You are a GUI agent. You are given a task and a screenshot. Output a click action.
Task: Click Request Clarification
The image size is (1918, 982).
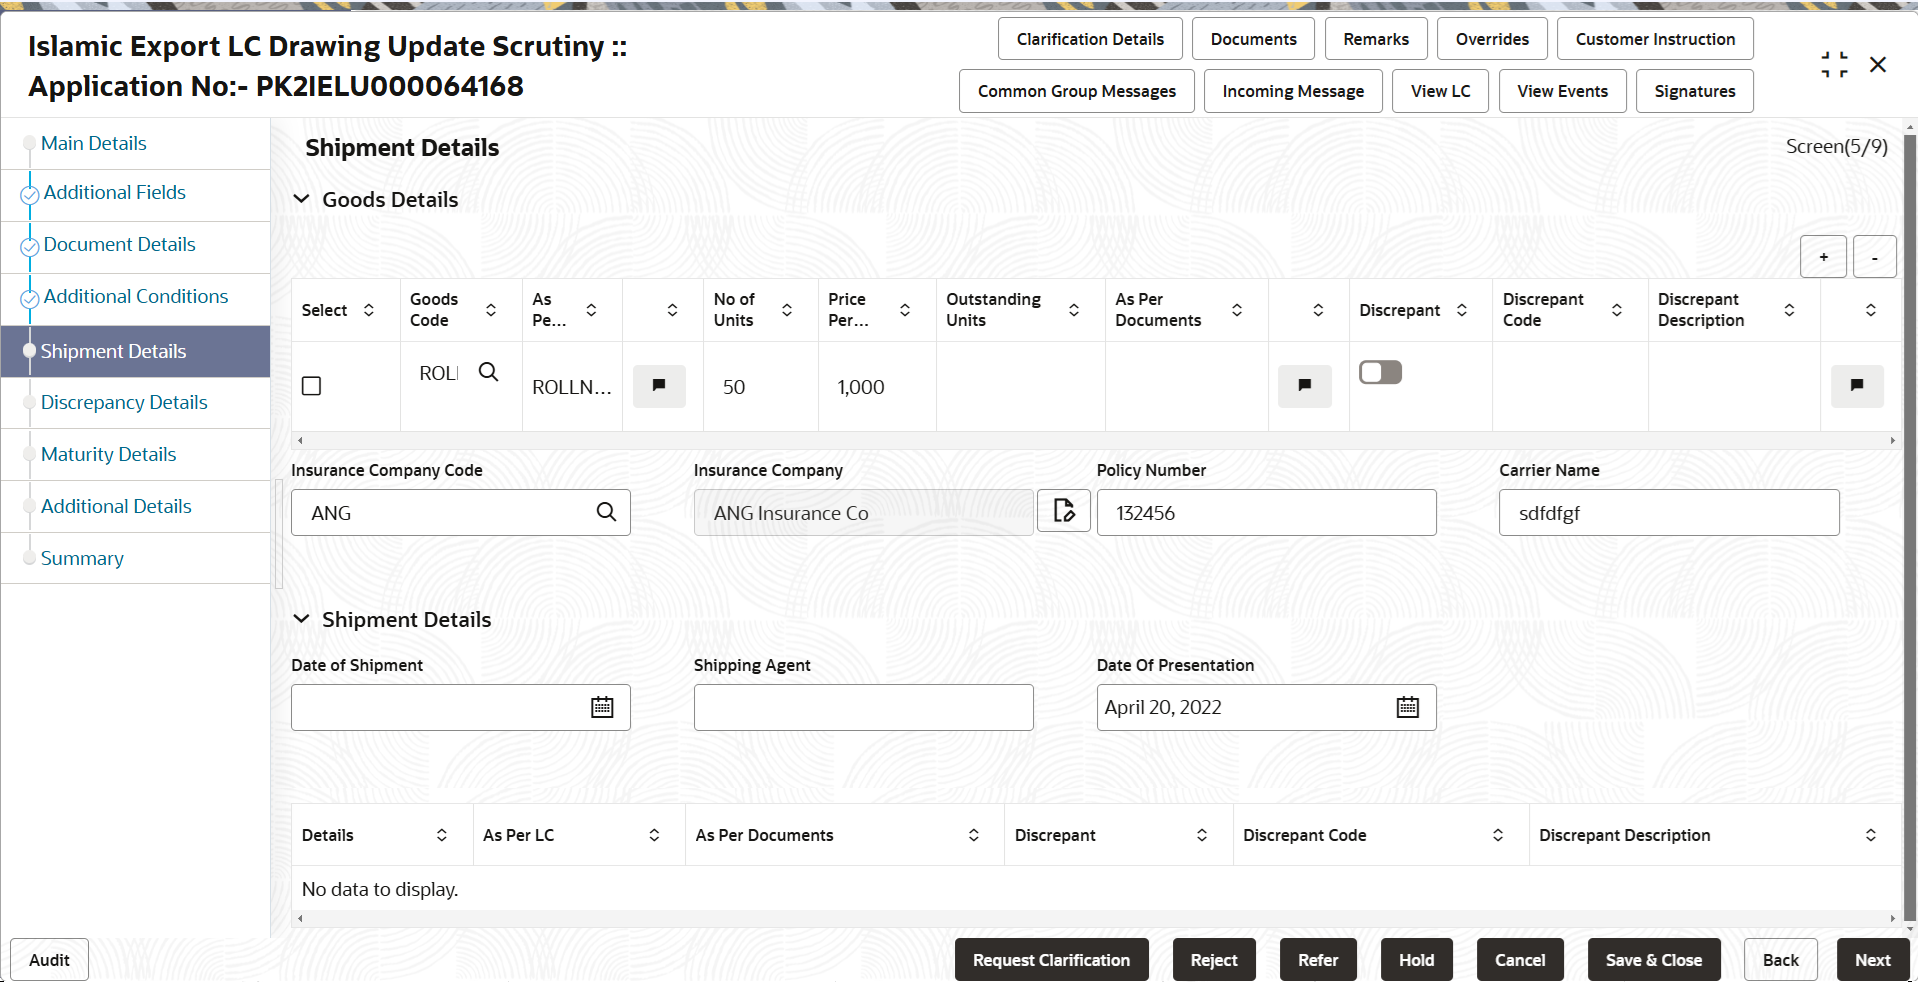coord(1051,960)
